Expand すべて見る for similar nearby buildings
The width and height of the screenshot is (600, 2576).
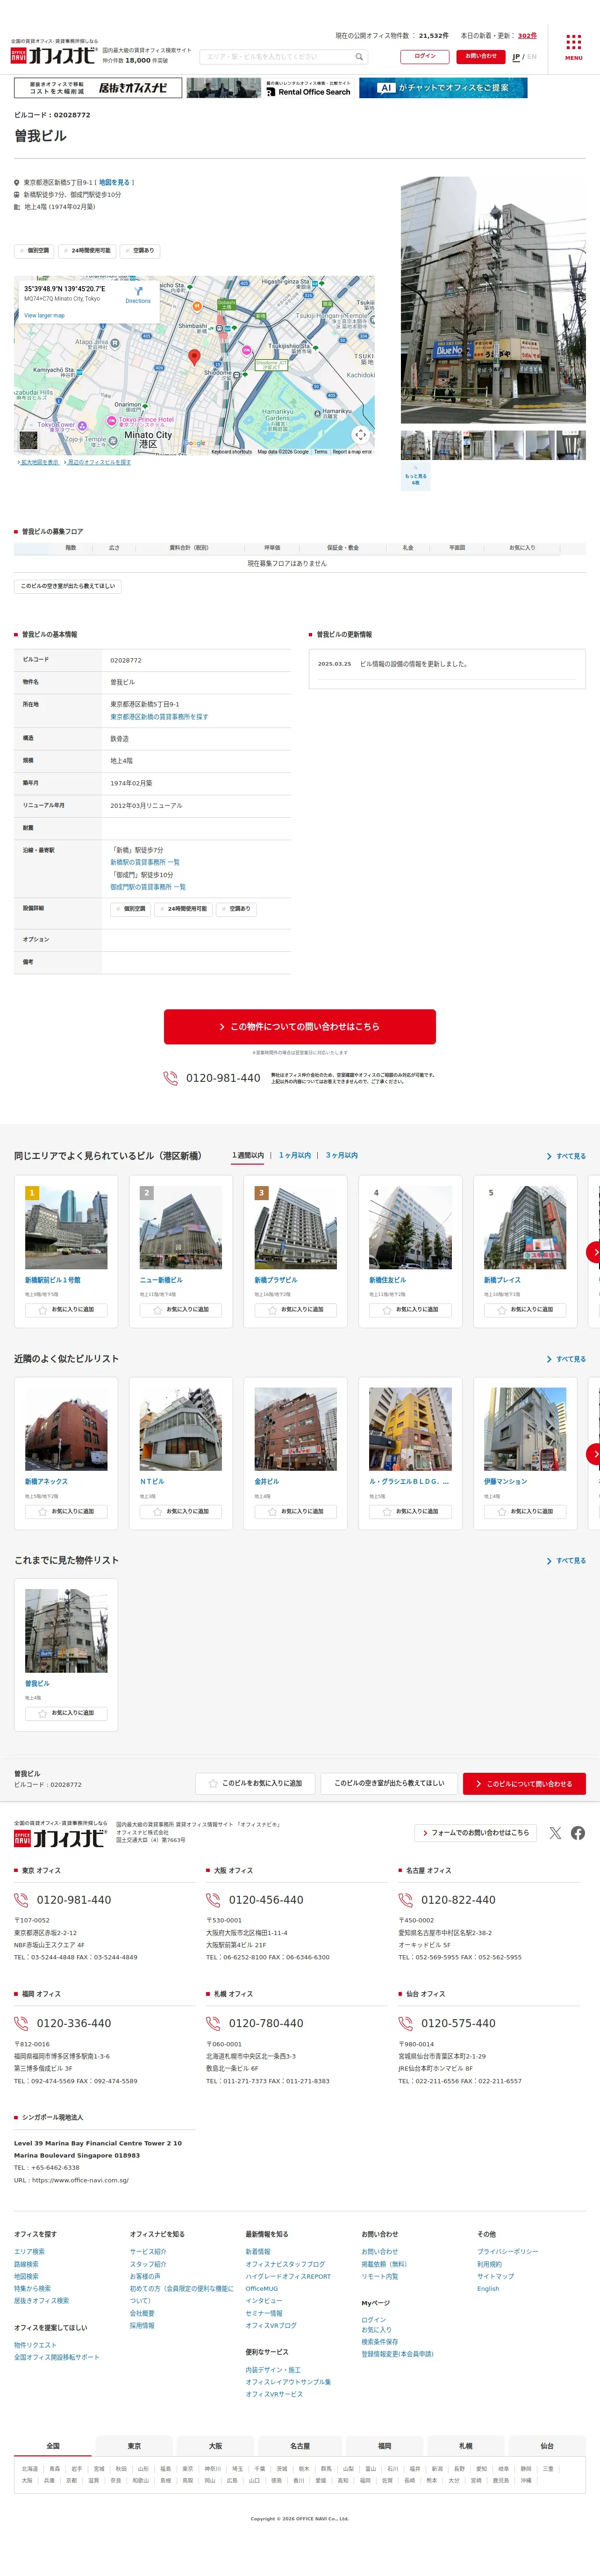pyautogui.click(x=566, y=1359)
